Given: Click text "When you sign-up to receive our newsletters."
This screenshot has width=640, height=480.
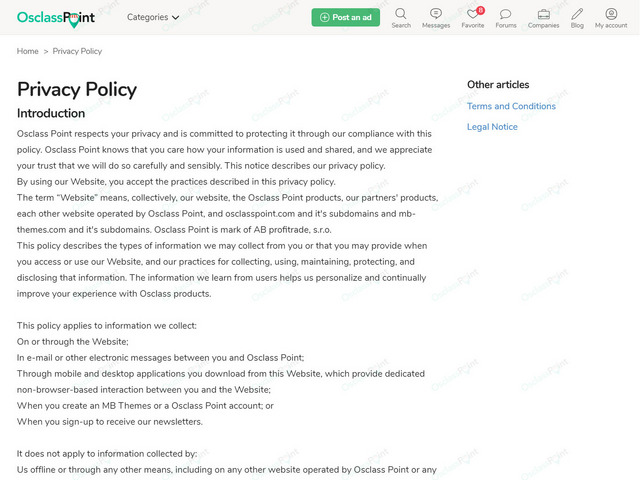Looking at the screenshot, I should pos(110,422).
